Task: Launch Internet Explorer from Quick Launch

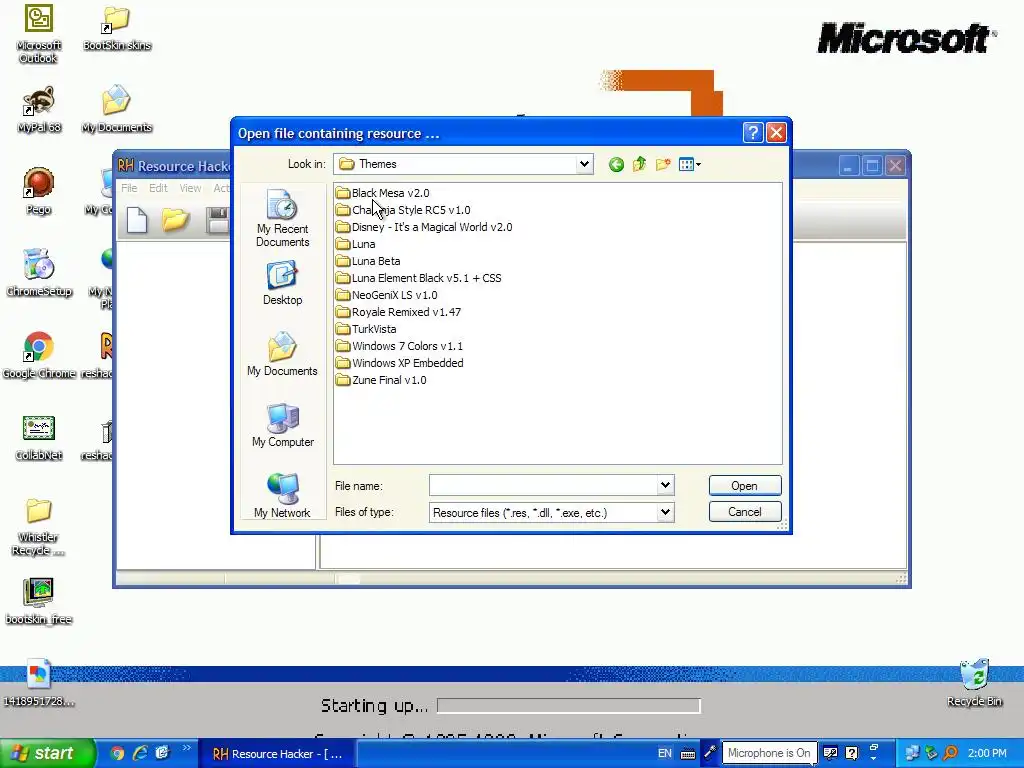Action: point(140,754)
